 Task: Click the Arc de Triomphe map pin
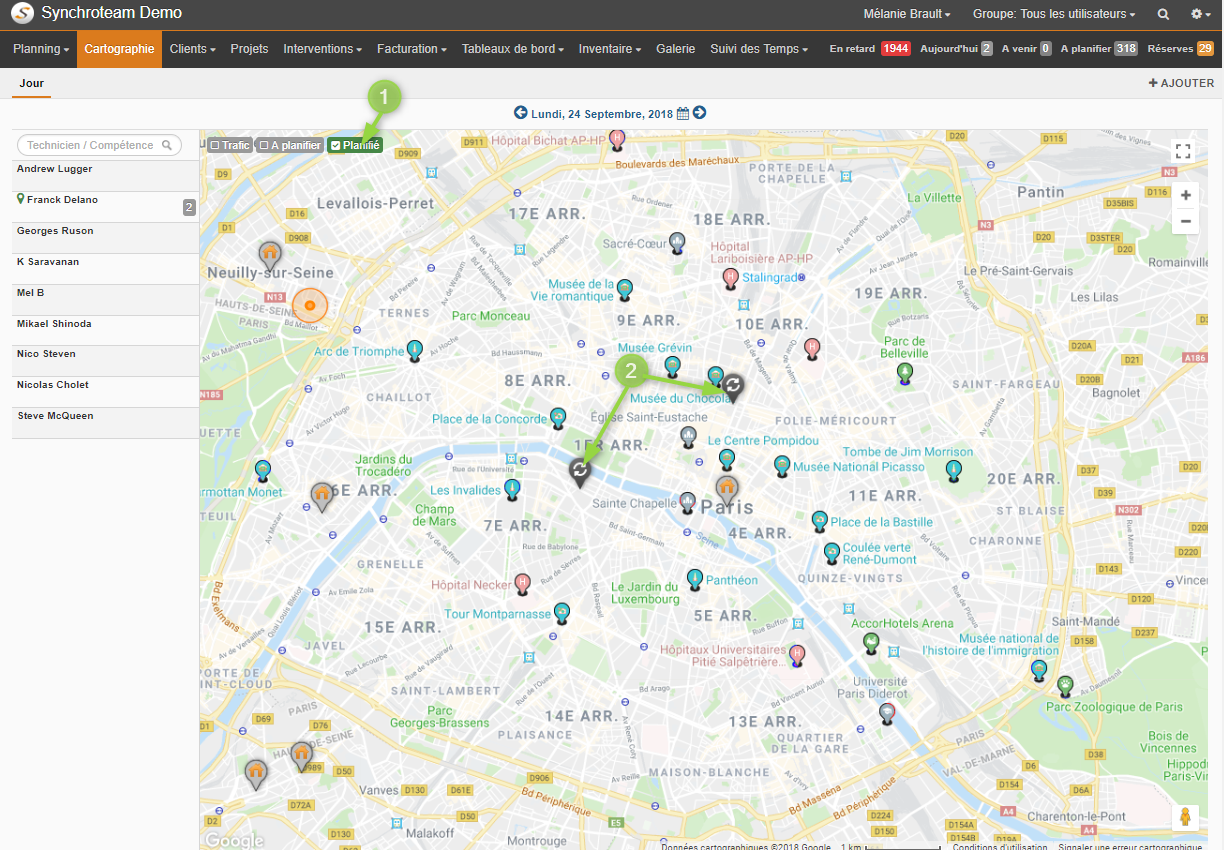(414, 350)
